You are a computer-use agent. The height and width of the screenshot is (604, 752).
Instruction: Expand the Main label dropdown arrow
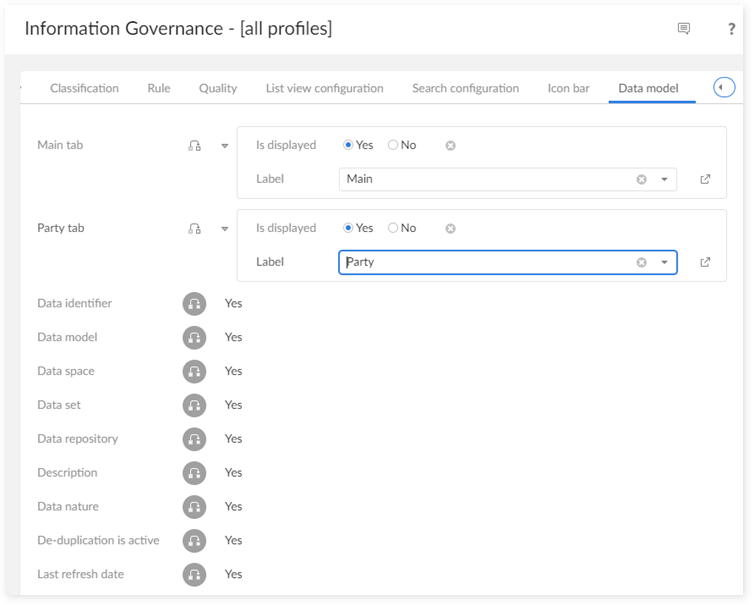[664, 180]
